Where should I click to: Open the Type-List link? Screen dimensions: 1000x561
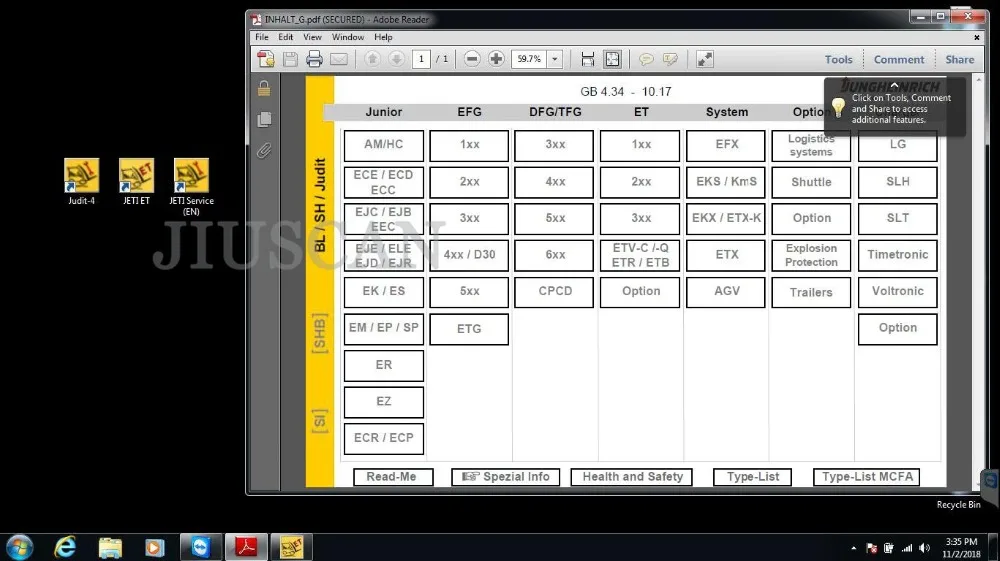point(753,477)
